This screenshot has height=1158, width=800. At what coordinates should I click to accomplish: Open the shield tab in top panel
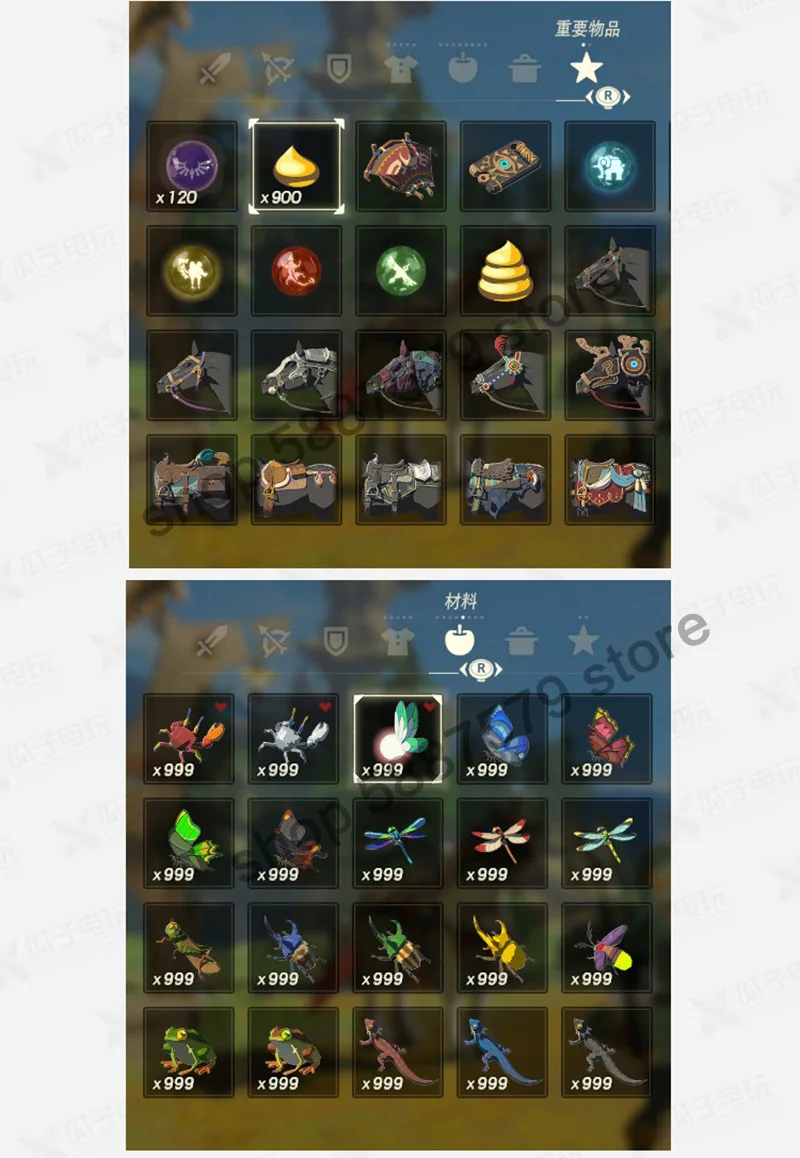pyautogui.click(x=338, y=69)
